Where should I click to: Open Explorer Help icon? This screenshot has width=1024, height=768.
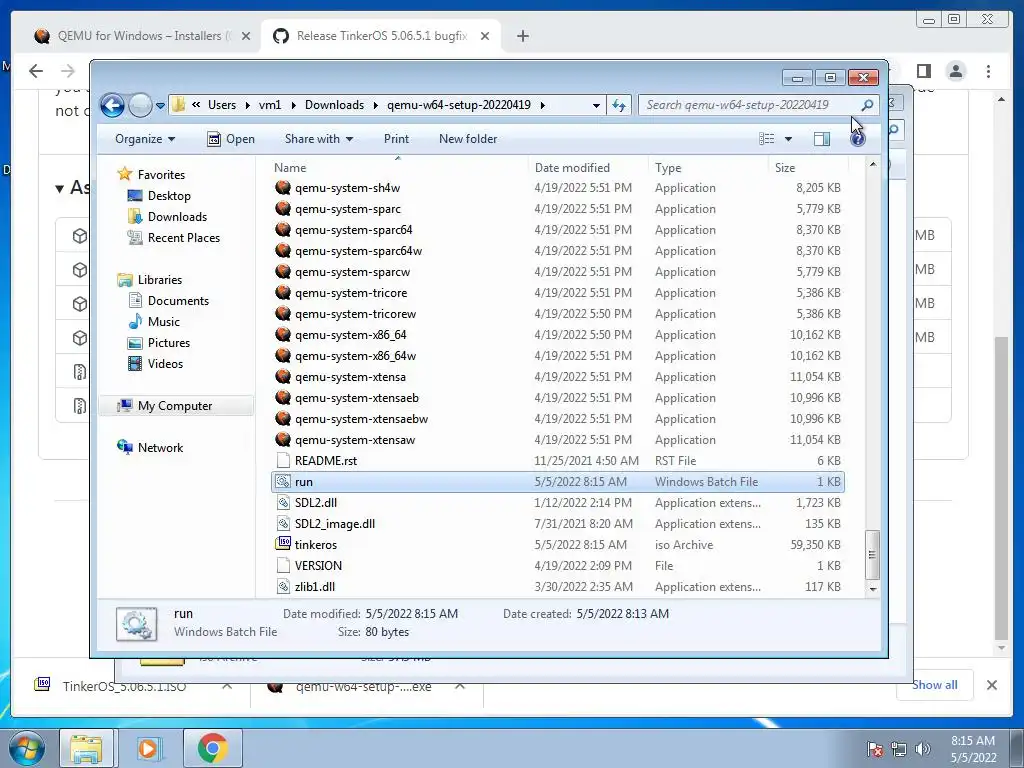pyautogui.click(x=857, y=138)
